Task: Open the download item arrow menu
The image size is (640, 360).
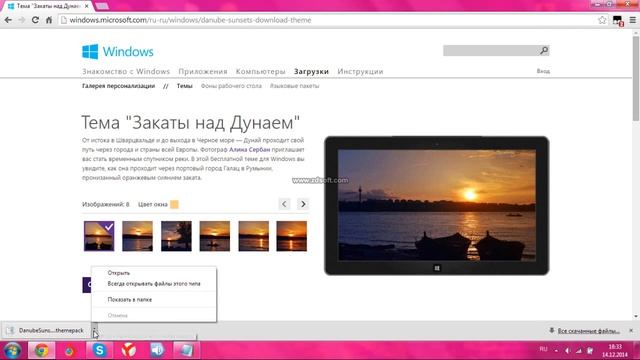Action: 94,330
